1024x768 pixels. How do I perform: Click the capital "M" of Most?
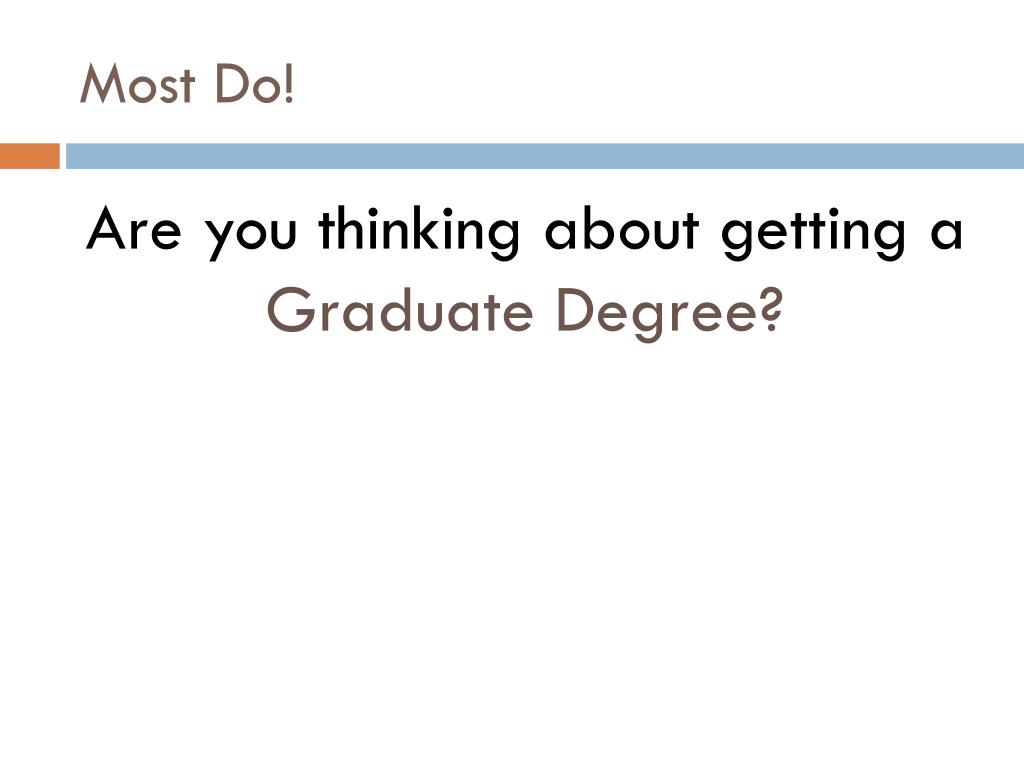[x=101, y=84]
